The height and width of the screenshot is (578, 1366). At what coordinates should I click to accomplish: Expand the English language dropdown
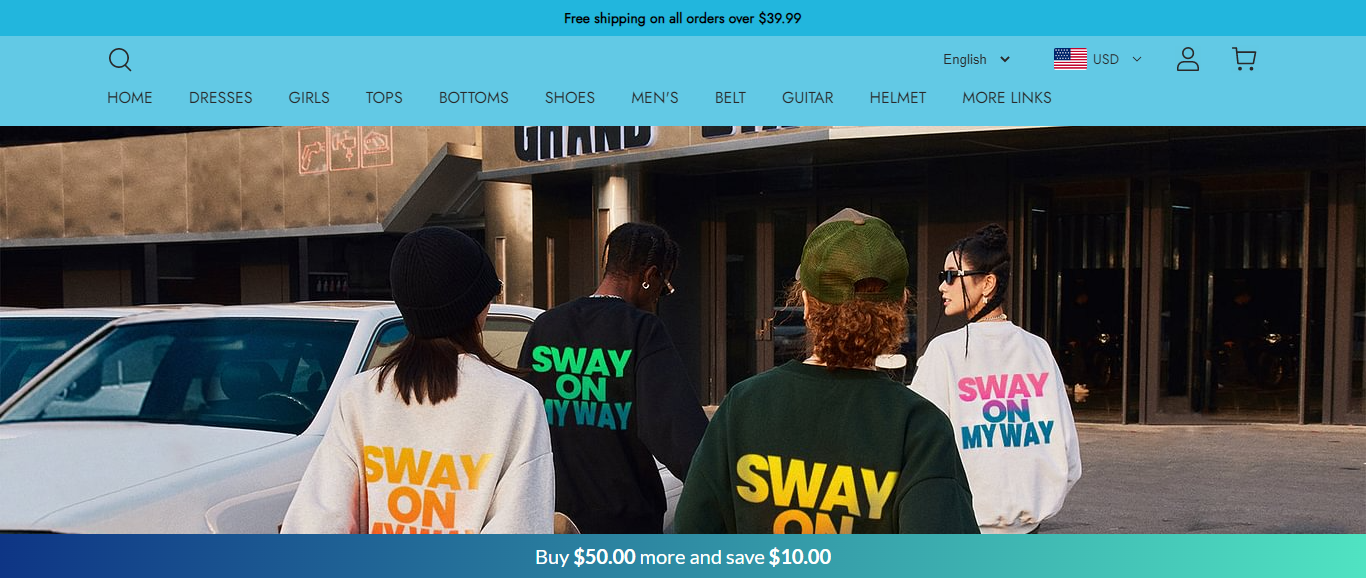point(977,59)
